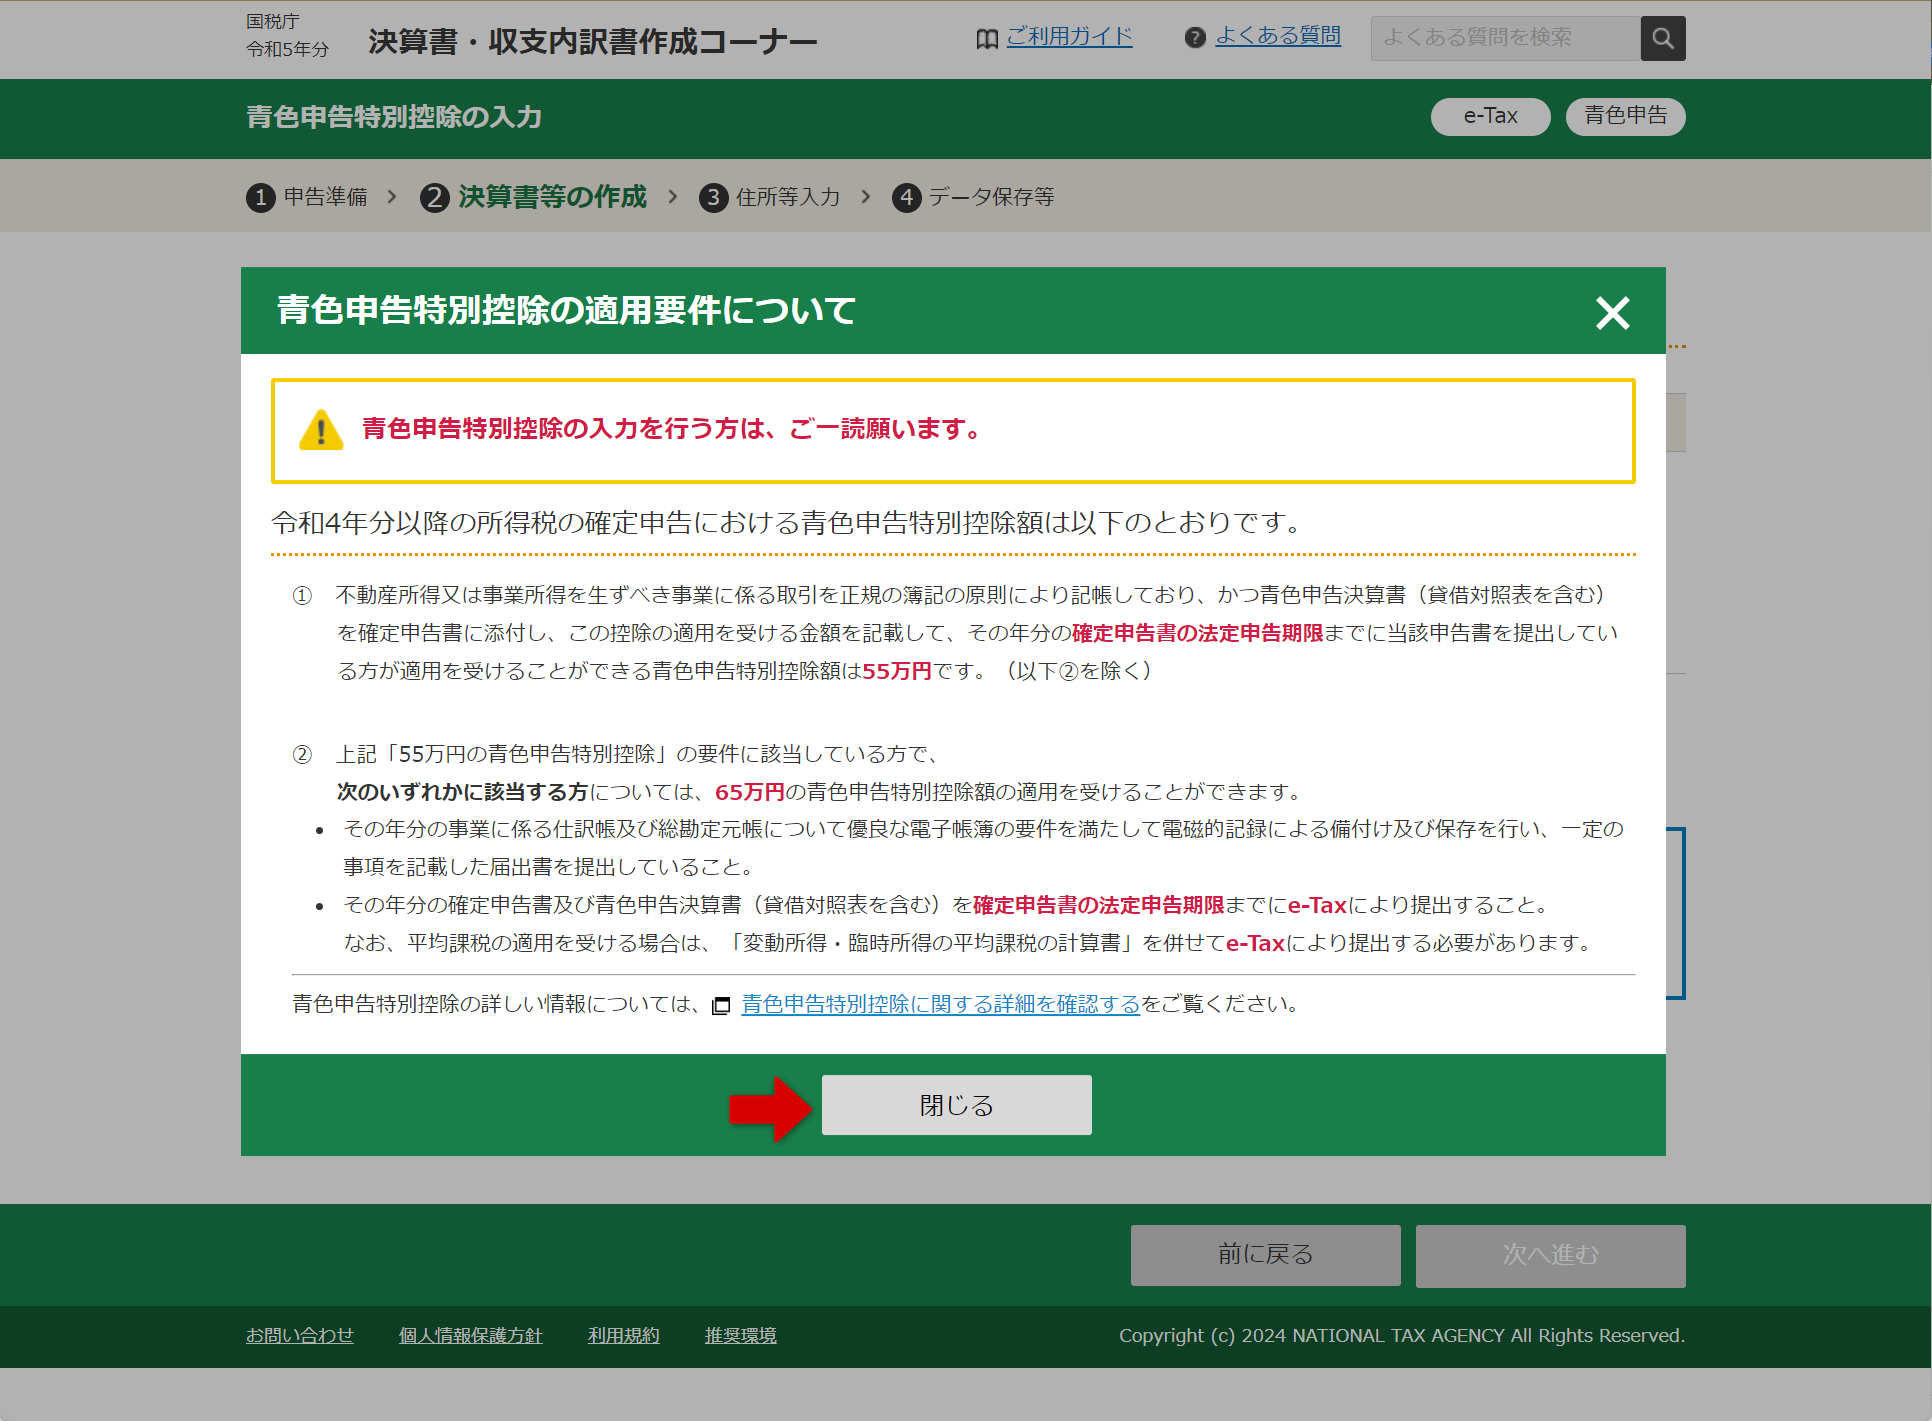Open the 青色申告特別控除に関する詳細を確認する link
Viewport: 1932px width, 1421px height.
point(938,1005)
